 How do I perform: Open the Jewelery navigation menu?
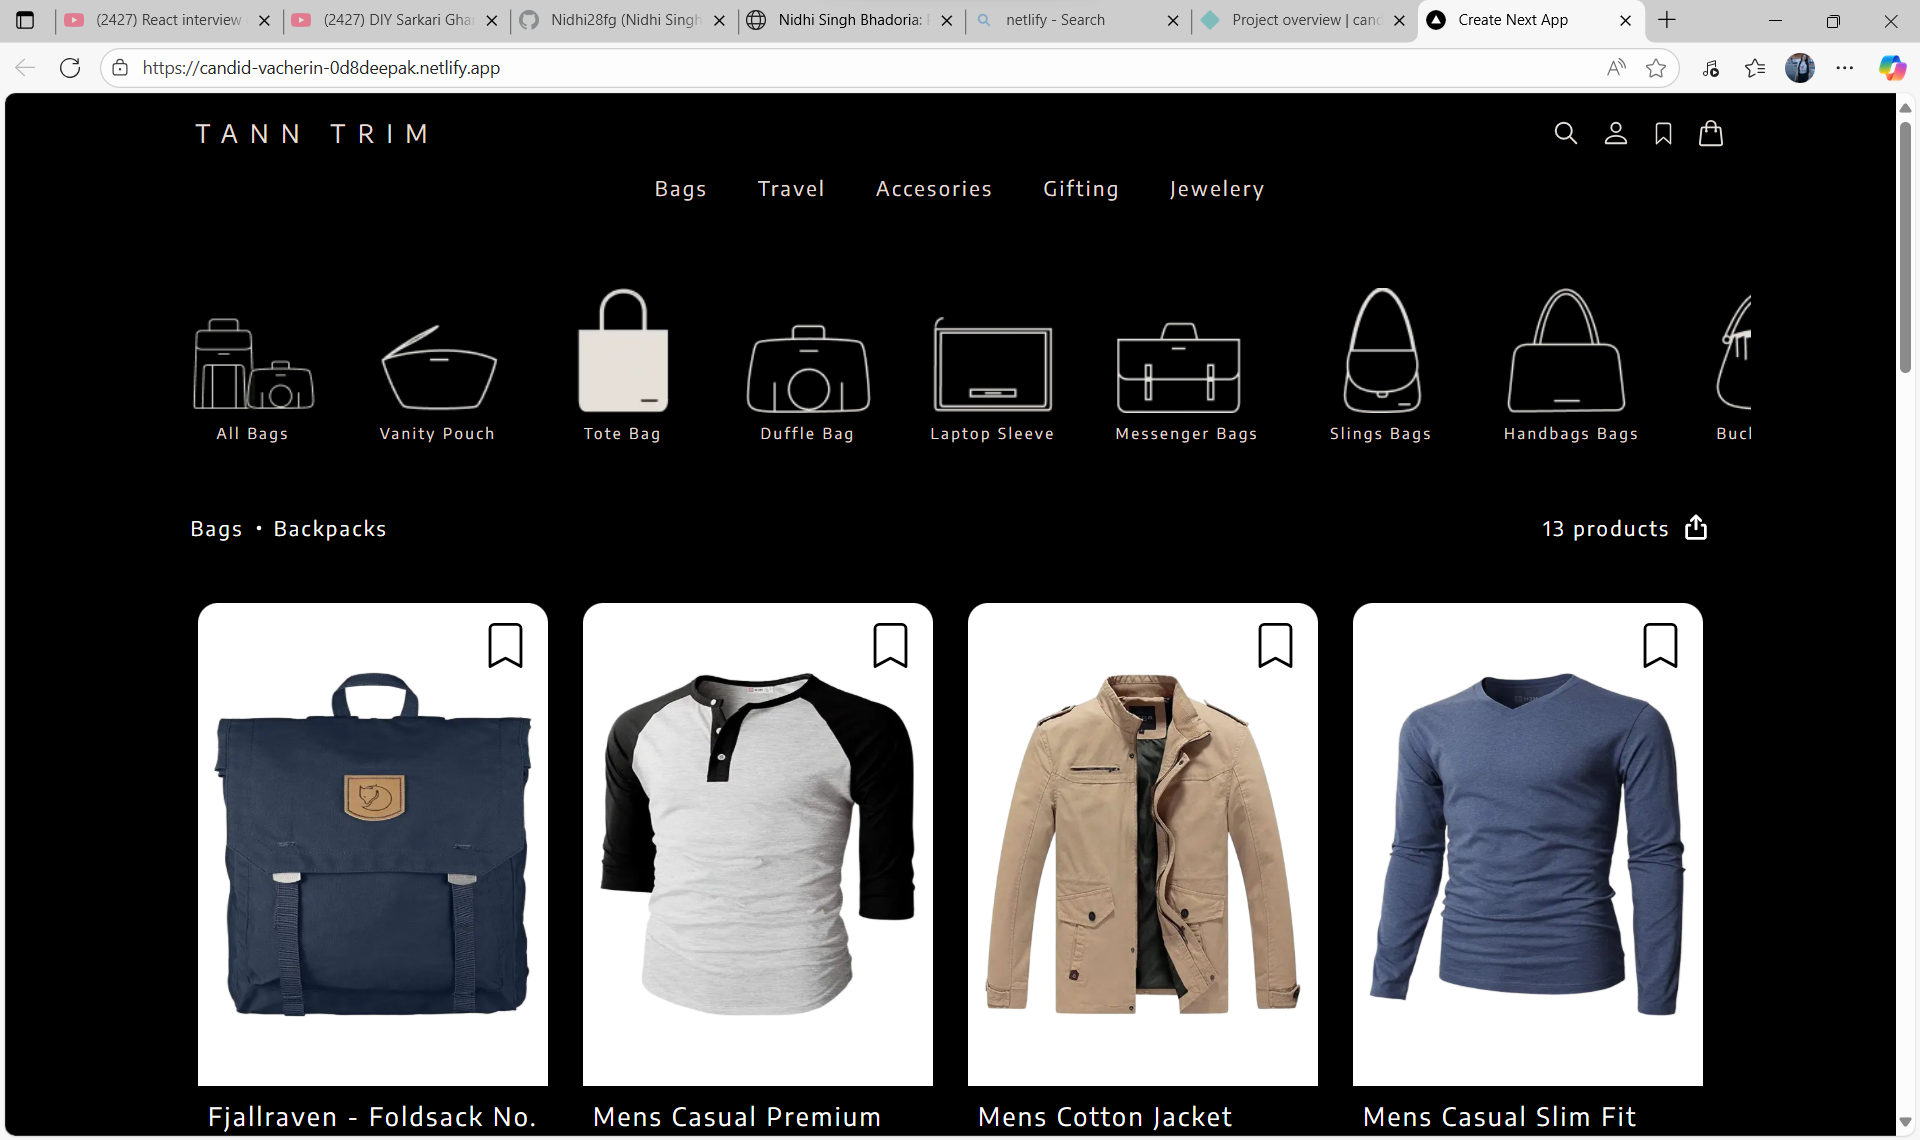[x=1216, y=189]
